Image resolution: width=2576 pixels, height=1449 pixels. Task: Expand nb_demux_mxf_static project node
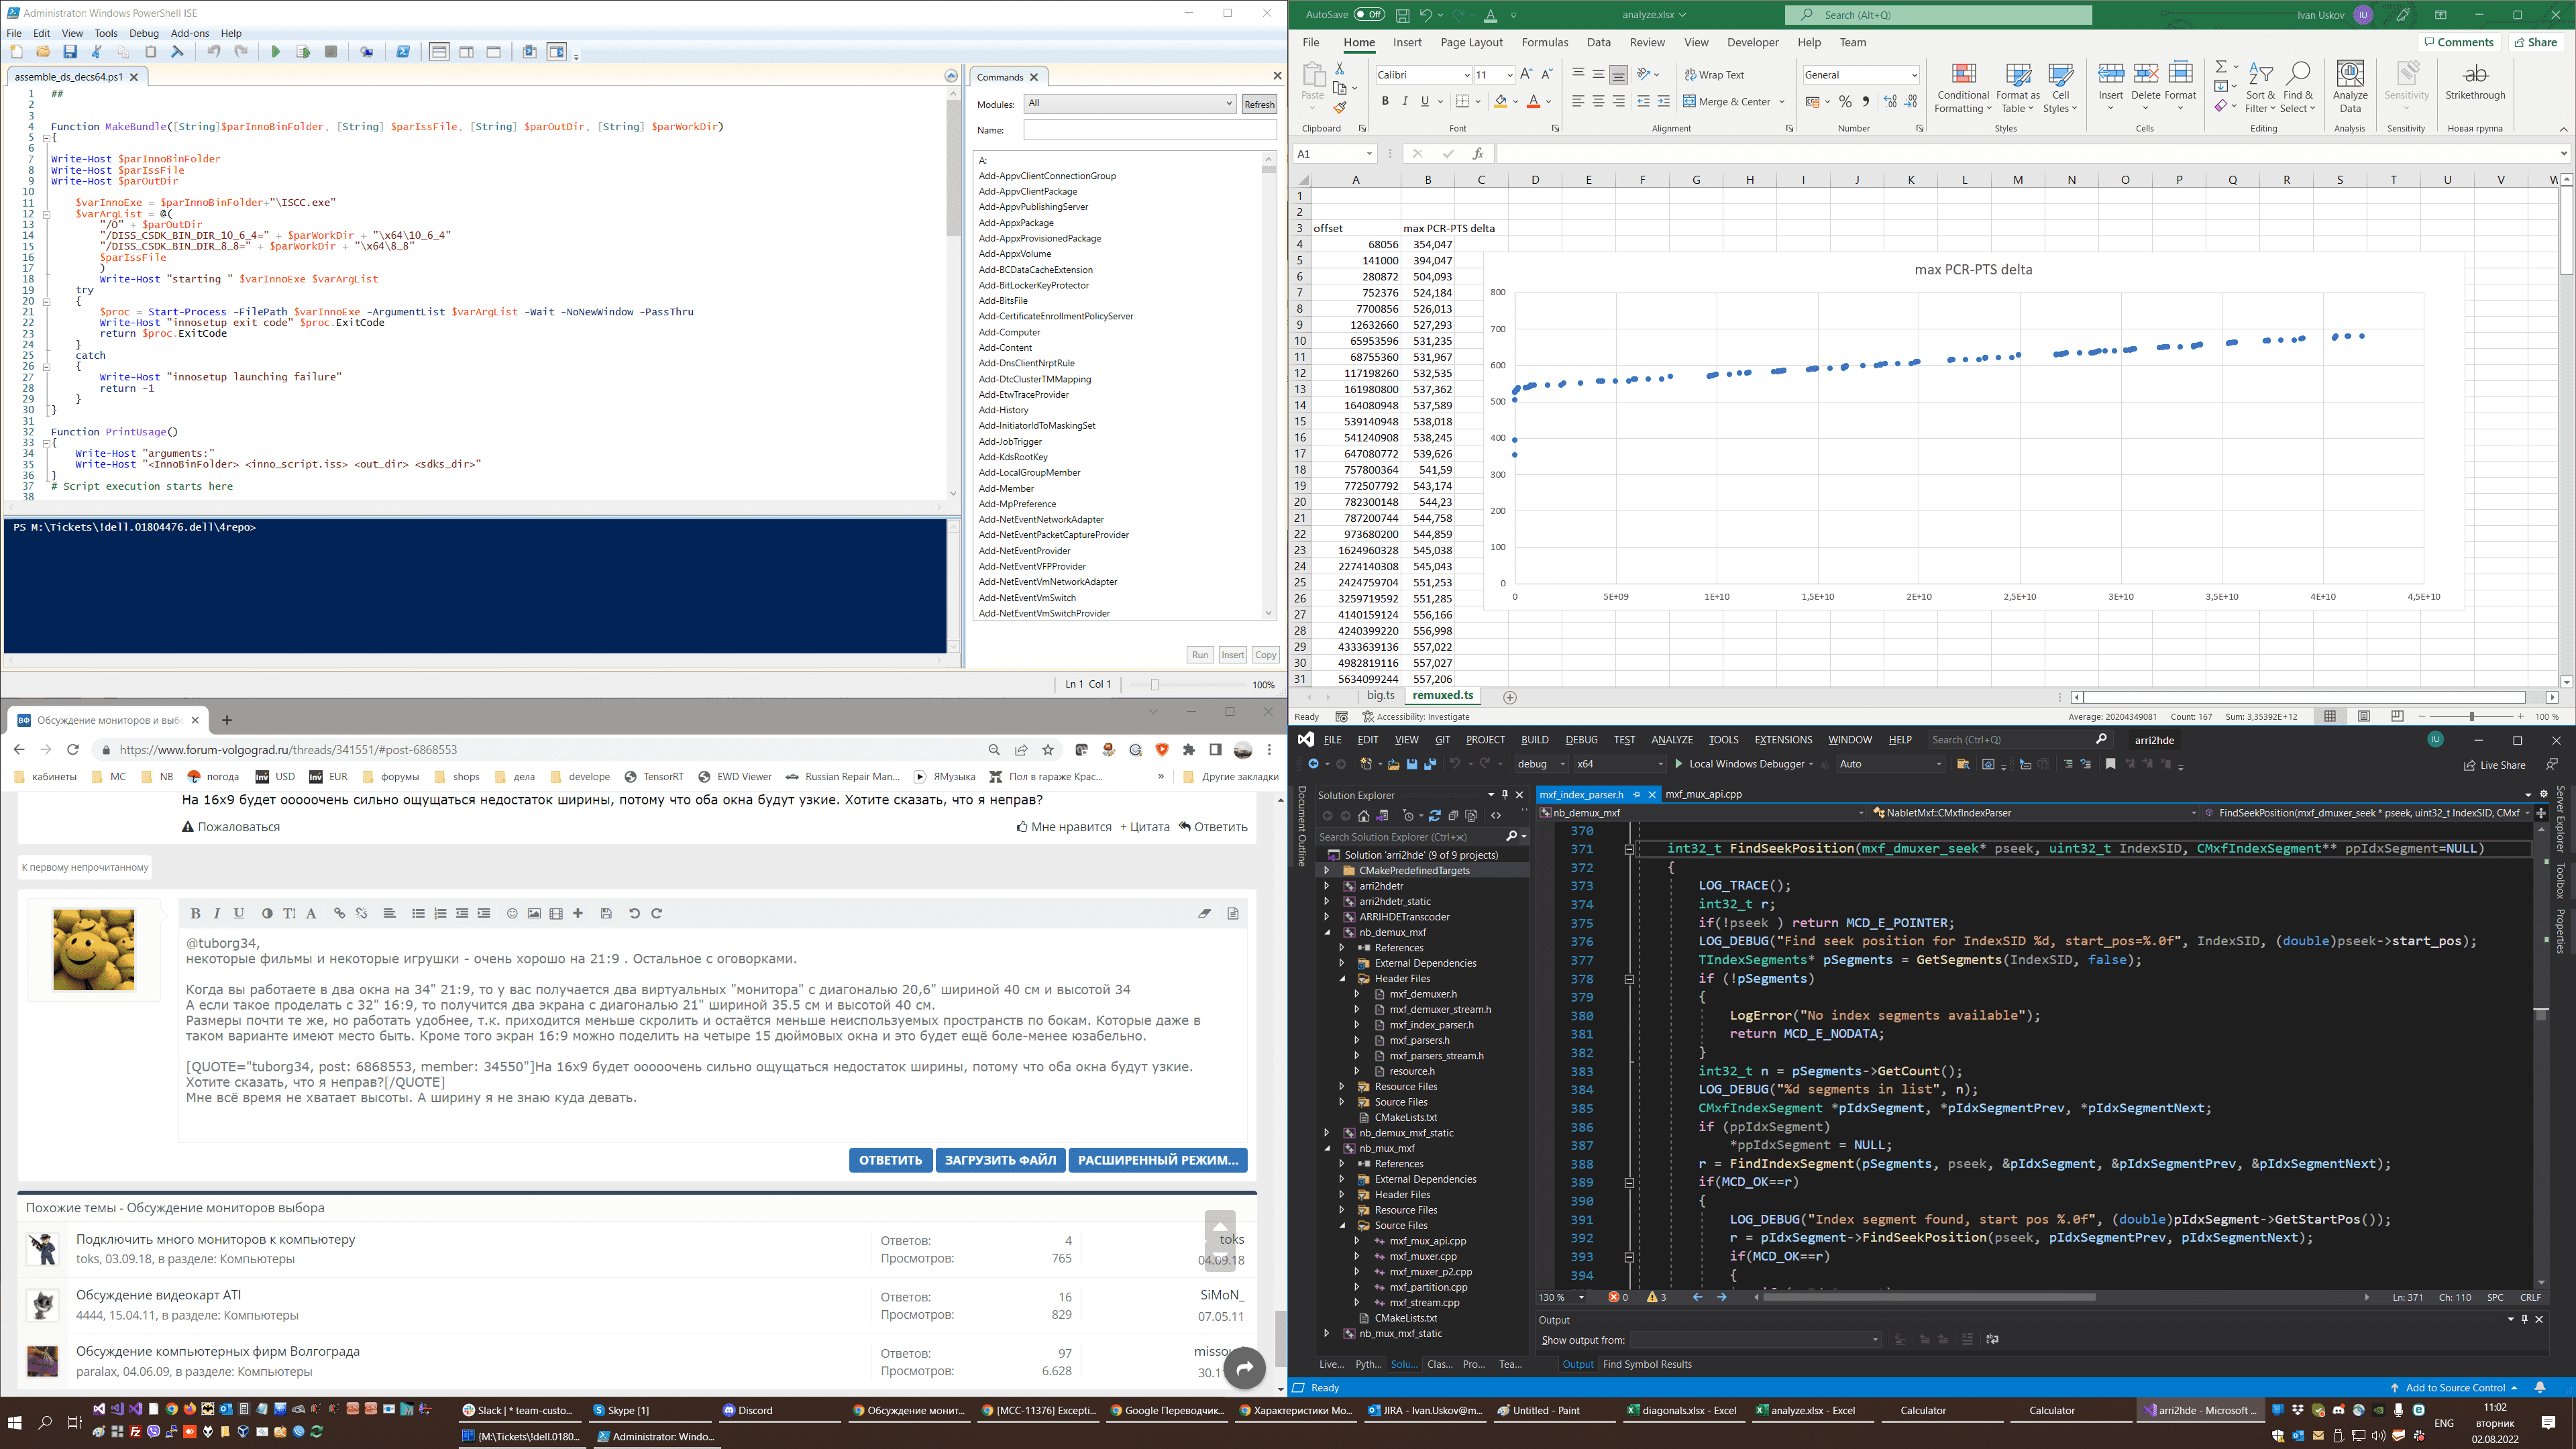click(x=1327, y=1133)
